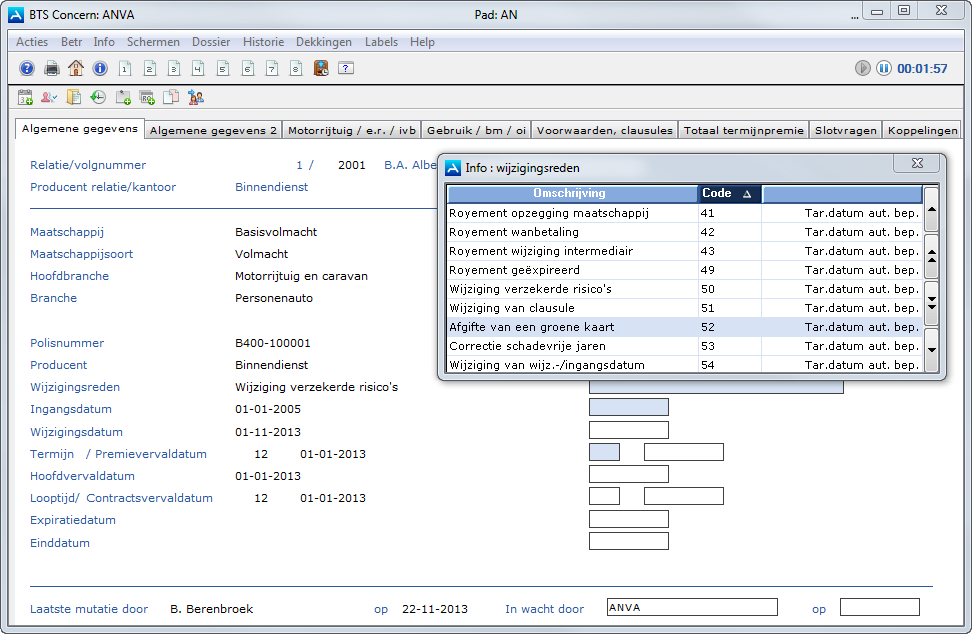The image size is (972, 634).
Task: Click the blue help question mark icon
Action: tap(27, 68)
